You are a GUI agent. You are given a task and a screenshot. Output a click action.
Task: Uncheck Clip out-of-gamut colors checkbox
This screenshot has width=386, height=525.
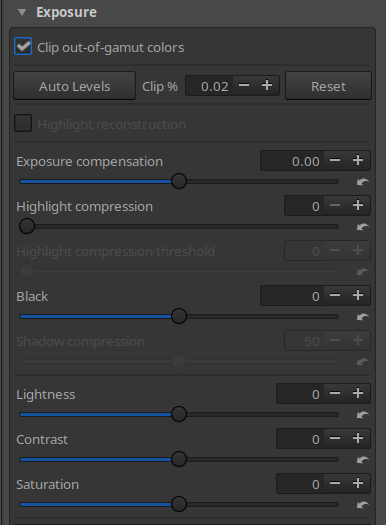click(23, 46)
